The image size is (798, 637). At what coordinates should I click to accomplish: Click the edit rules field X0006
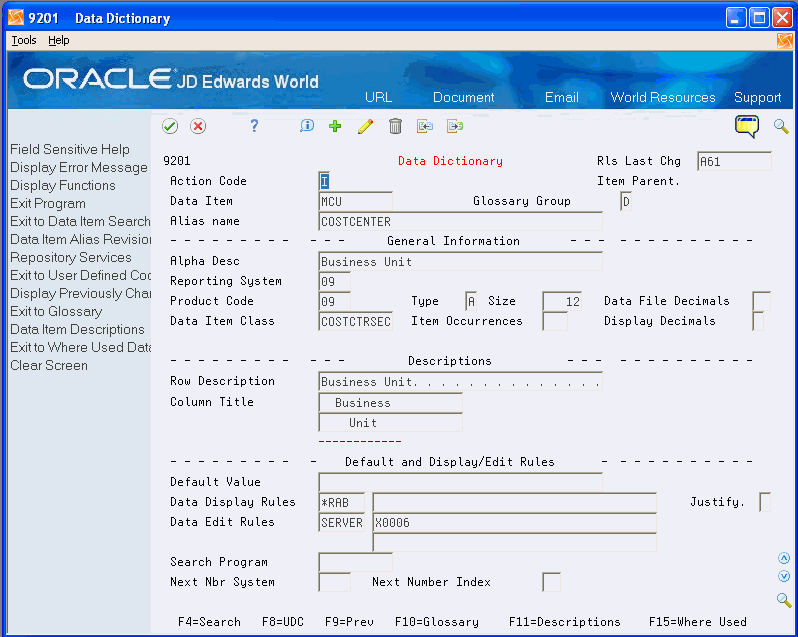coord(515,523)
